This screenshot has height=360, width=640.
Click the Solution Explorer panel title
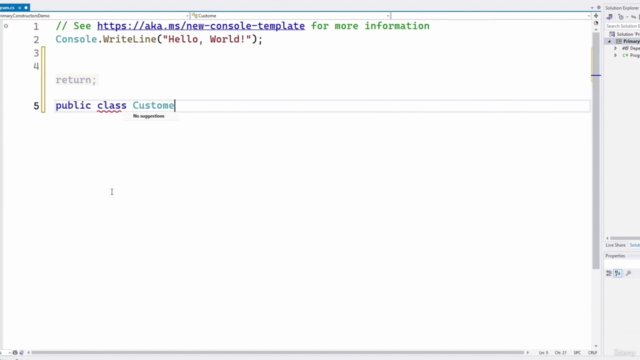tap(622, 8)
